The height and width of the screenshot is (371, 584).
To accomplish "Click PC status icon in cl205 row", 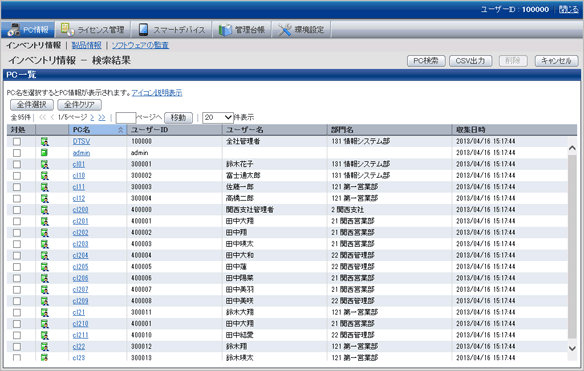I will pos(45,267).
